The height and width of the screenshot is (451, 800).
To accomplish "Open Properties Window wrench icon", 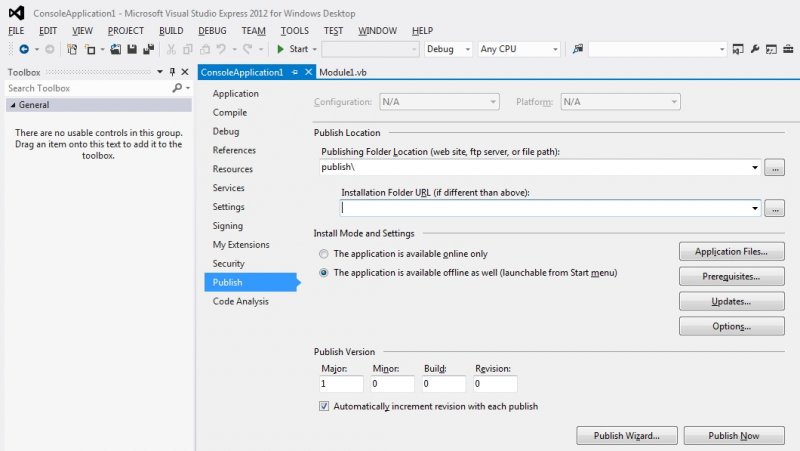I will (x=755, y=49).
